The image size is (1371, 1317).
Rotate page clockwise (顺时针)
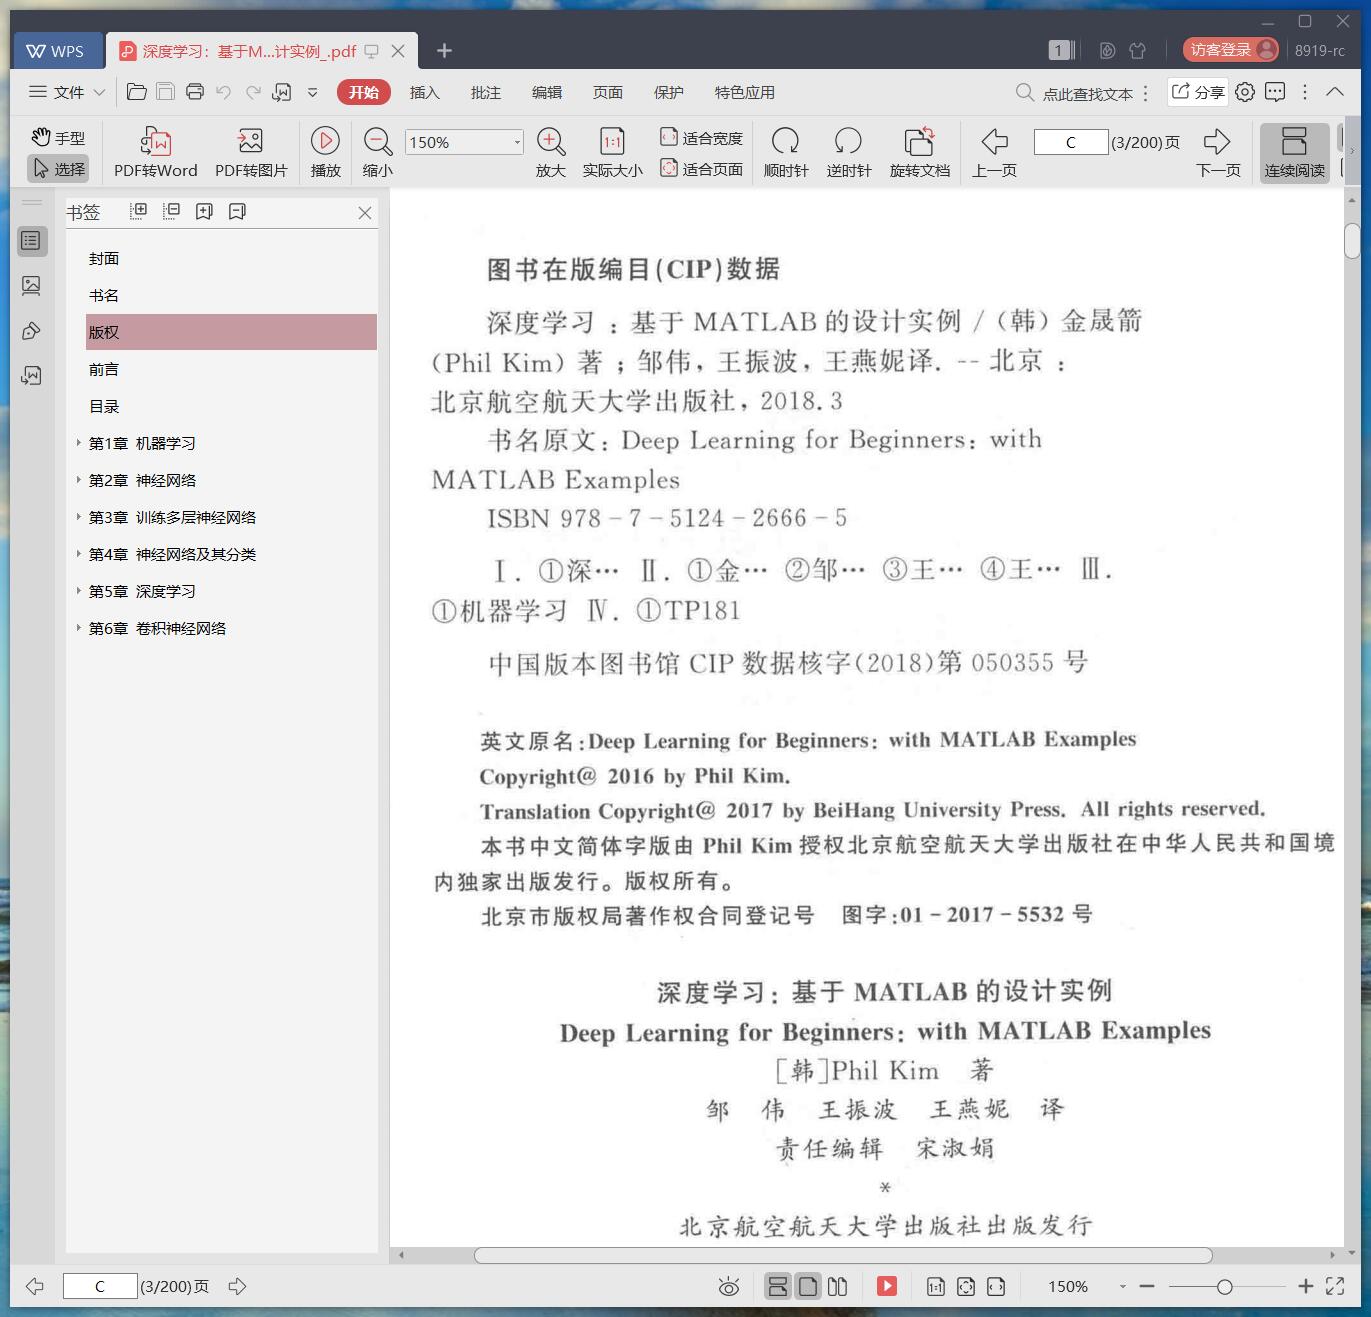[786, 152]
